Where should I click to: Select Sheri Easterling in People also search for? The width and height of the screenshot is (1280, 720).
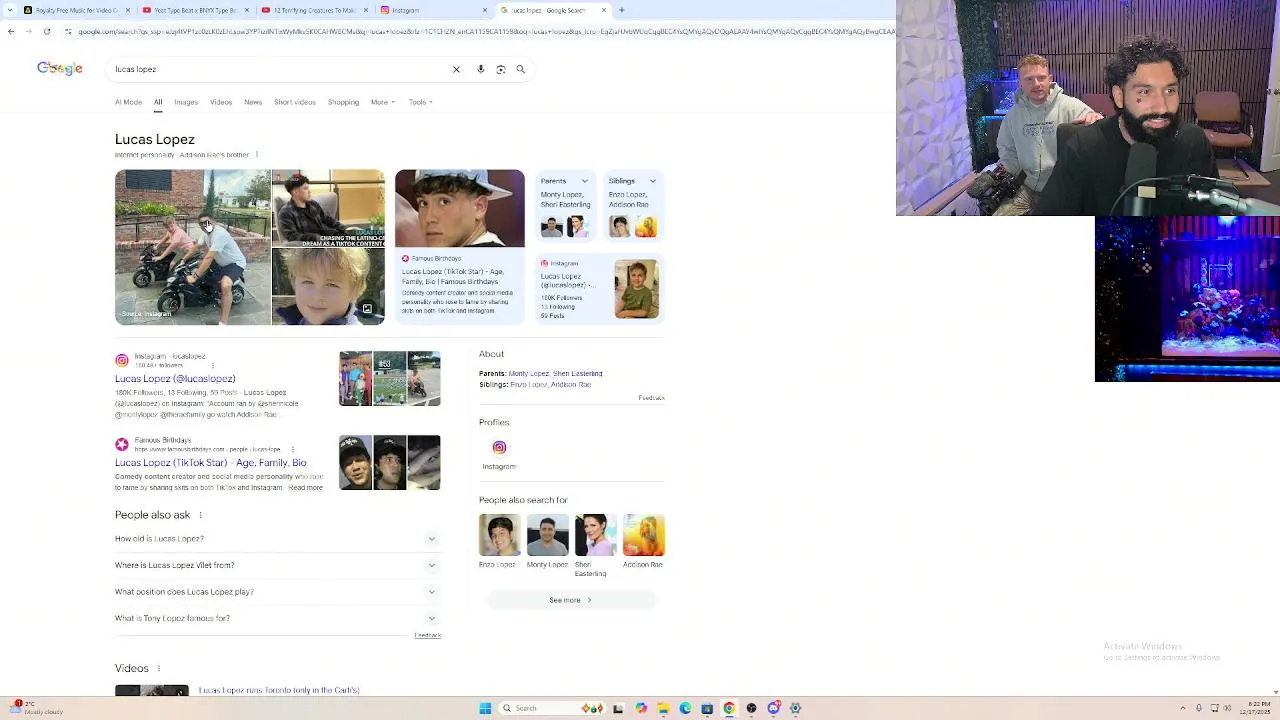pyautogui.click(x=595, y=546)
